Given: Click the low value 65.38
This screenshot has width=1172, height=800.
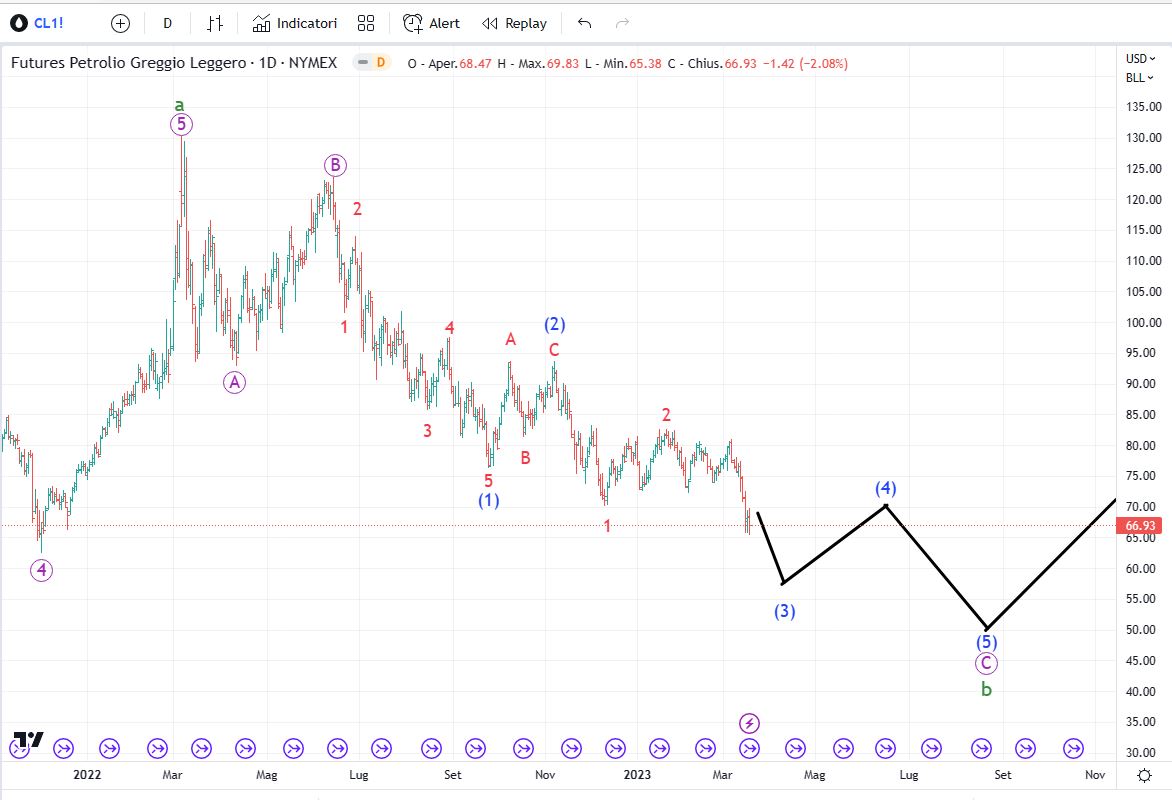Looking at the screenshot, I should pos(645,64).
